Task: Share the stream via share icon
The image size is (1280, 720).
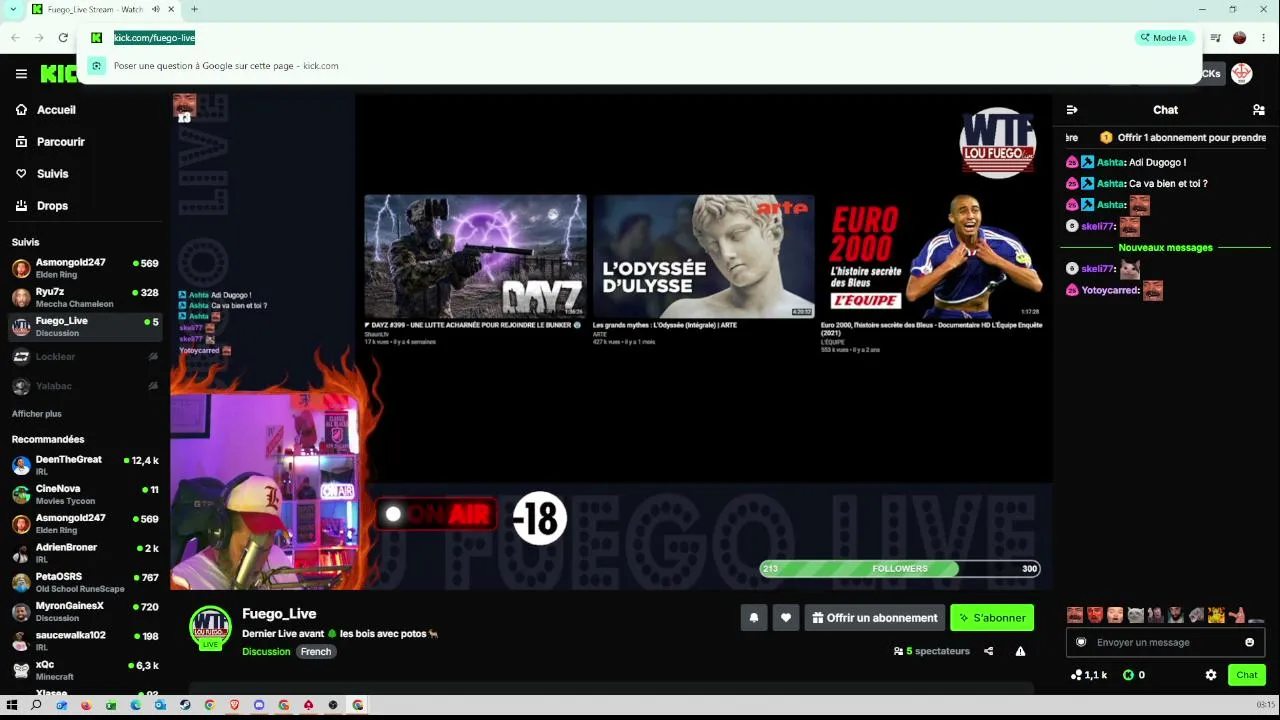Action: click(x=989, y=651)
